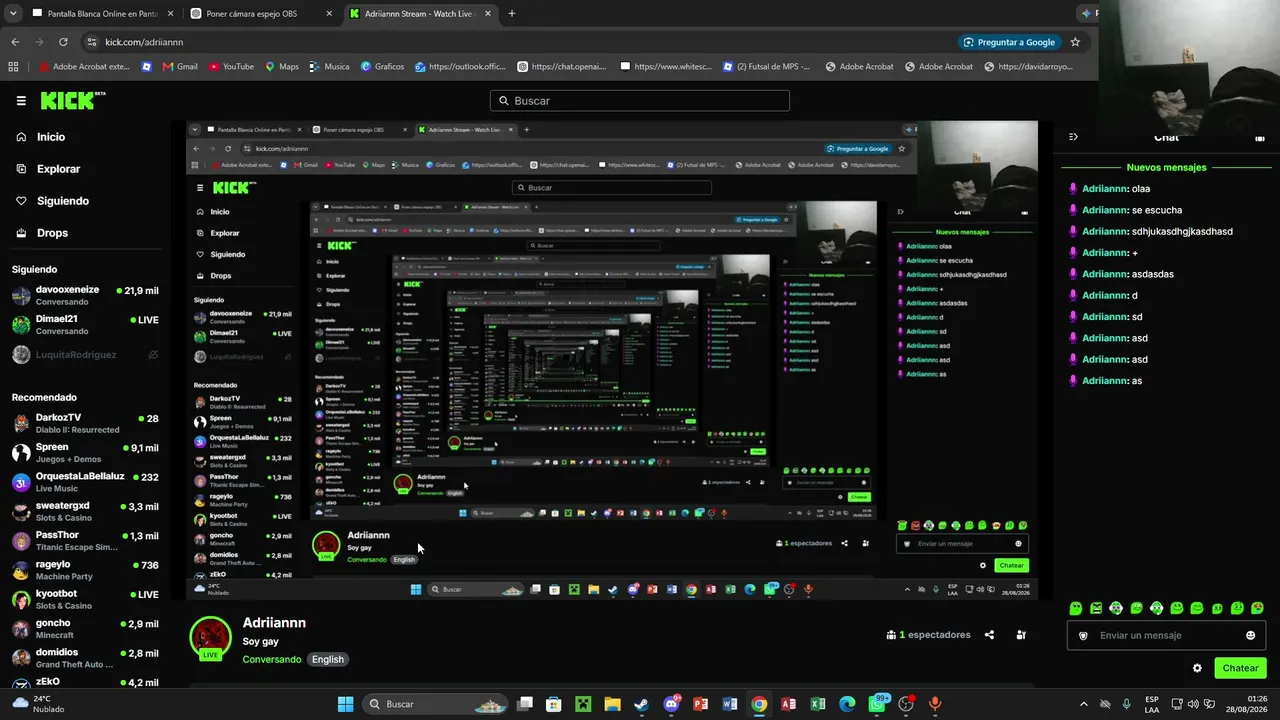Open kyootbot recommended channel
Viewport: 1280px width, 720px height.
click(85, 599)
